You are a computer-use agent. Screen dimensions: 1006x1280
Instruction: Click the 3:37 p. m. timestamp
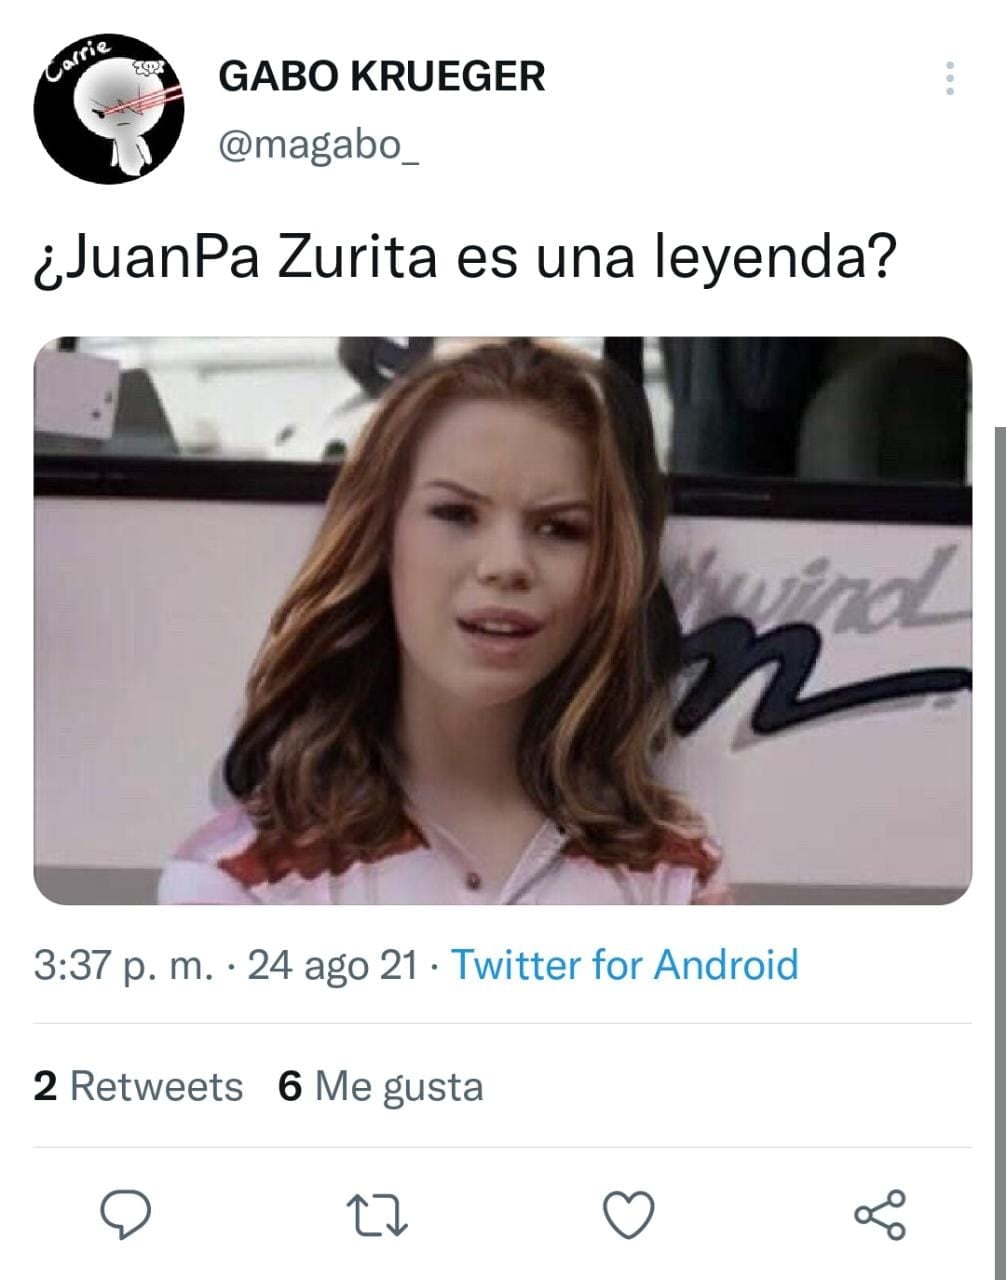coord(123,966)
